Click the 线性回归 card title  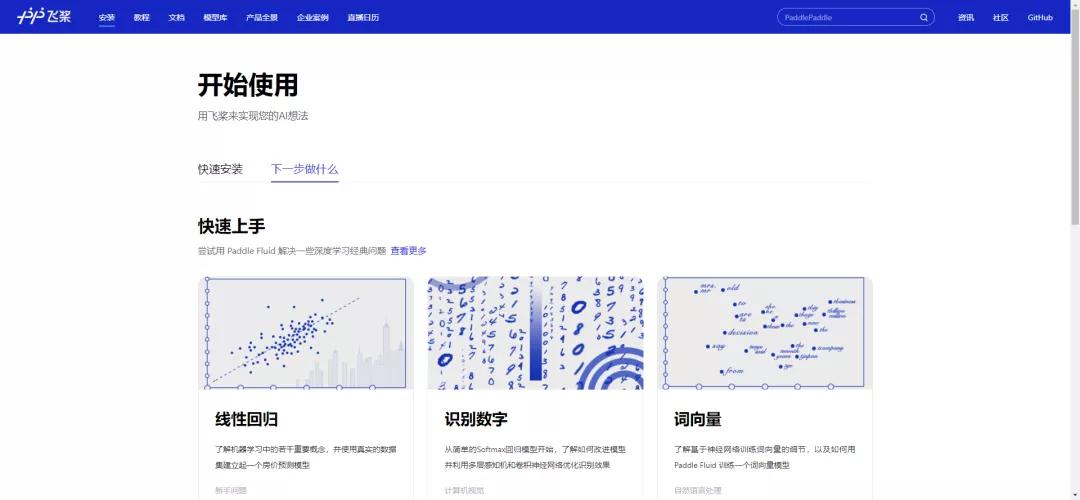click(247, 419)
